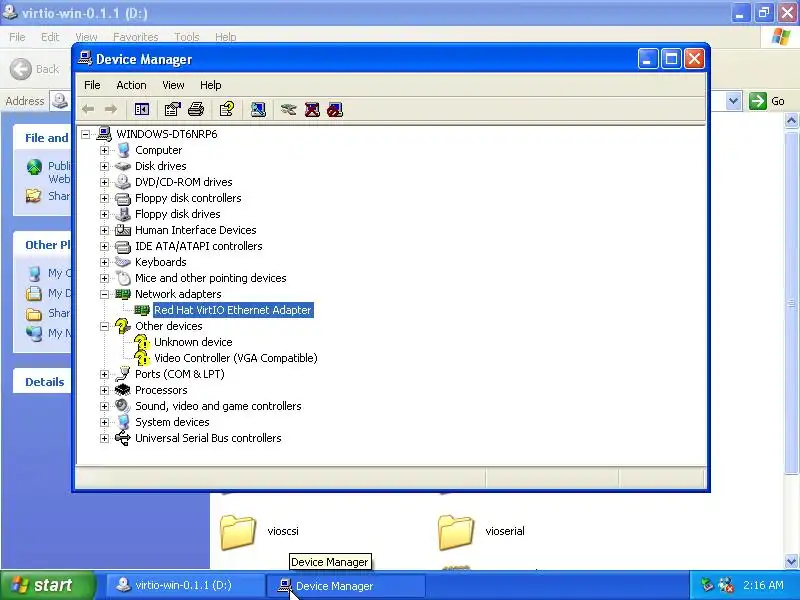
Task: Open the Favorites menu in Explorer window
Action: (135, 37)
